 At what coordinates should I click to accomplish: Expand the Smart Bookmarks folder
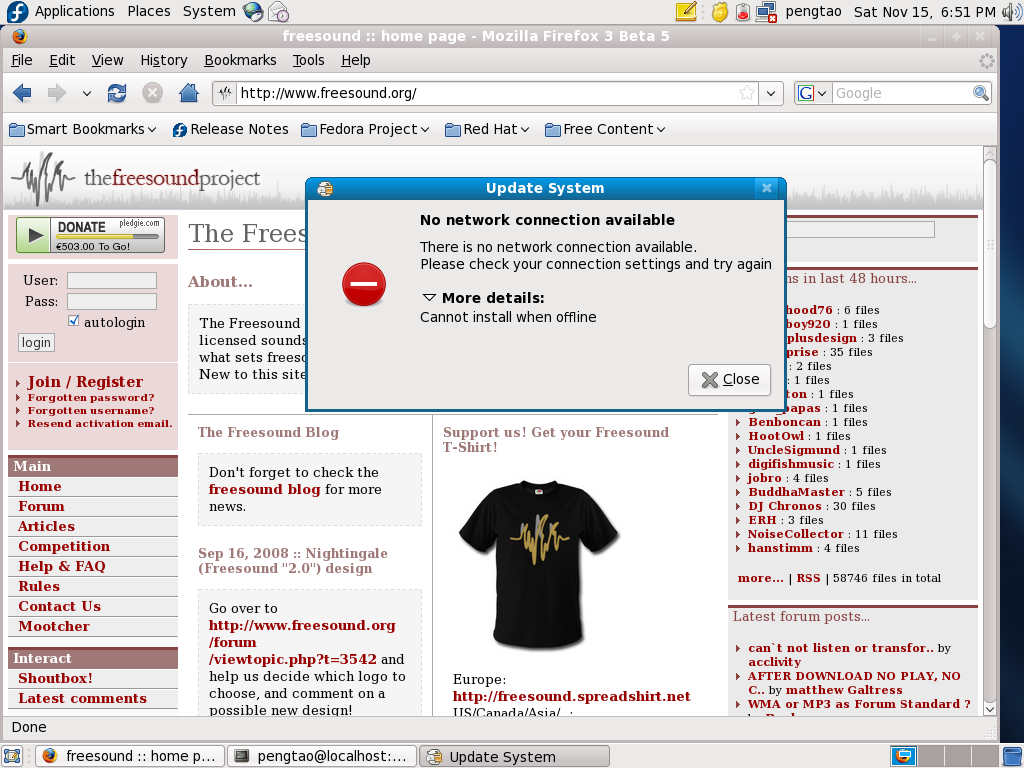tap(83, 129)
